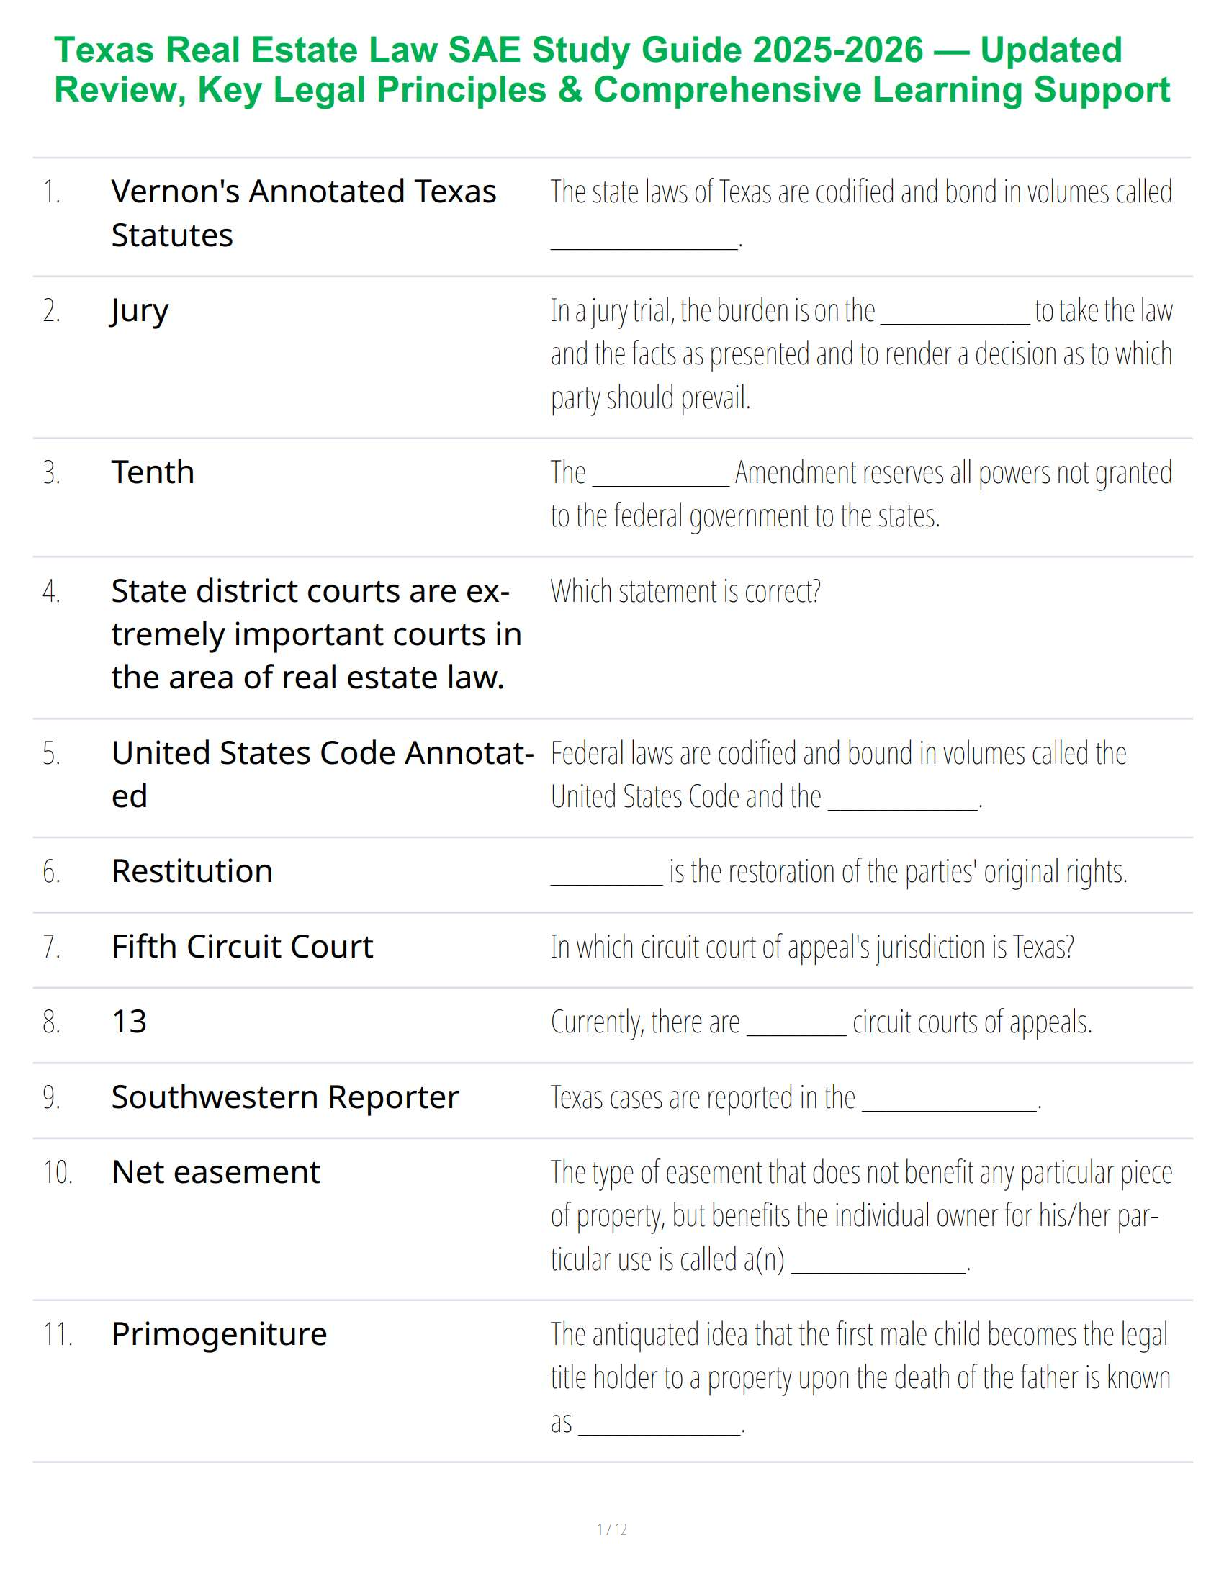Select the "Fifth Circuit Court" answer
Viewport: 1224px width, 1584px height.
[242, 946]
